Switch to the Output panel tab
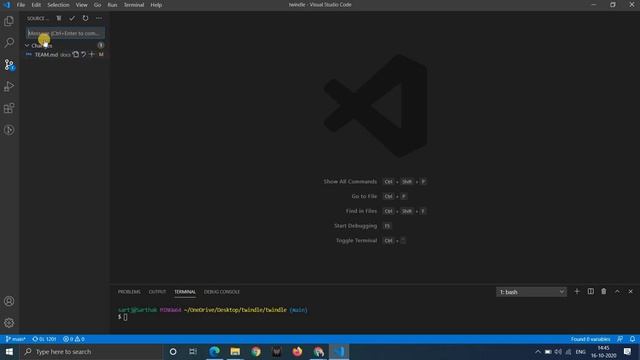This screenshot has height=360, width=640. point(158,292)
